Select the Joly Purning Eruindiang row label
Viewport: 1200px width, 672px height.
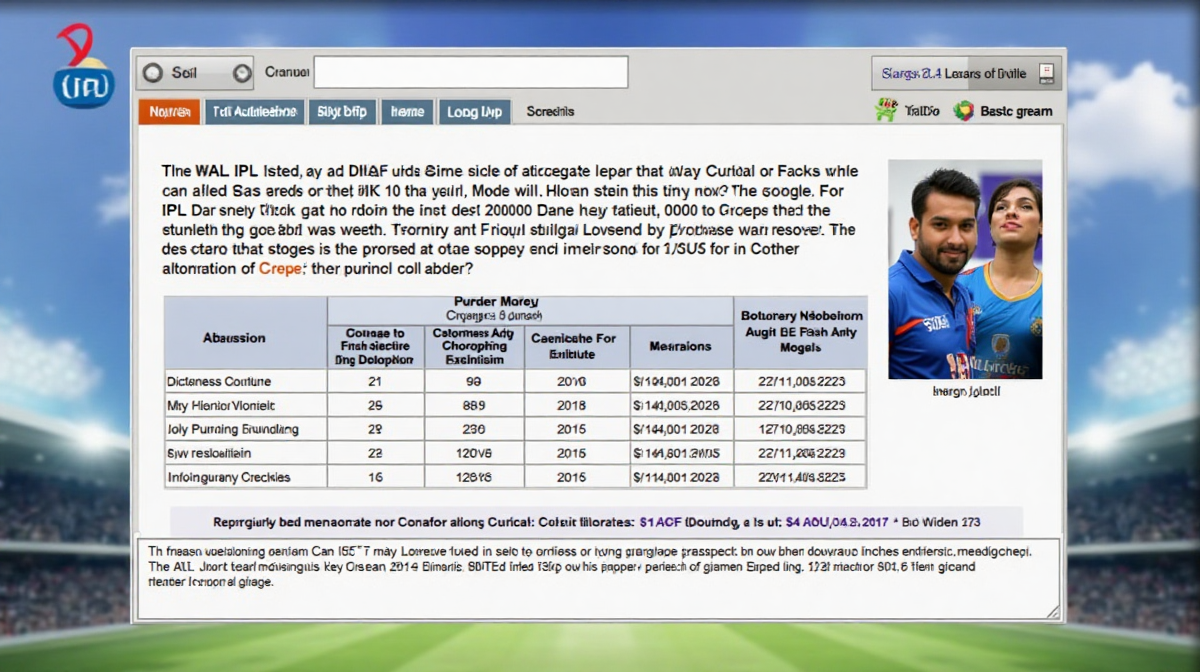tap(233, 429)
